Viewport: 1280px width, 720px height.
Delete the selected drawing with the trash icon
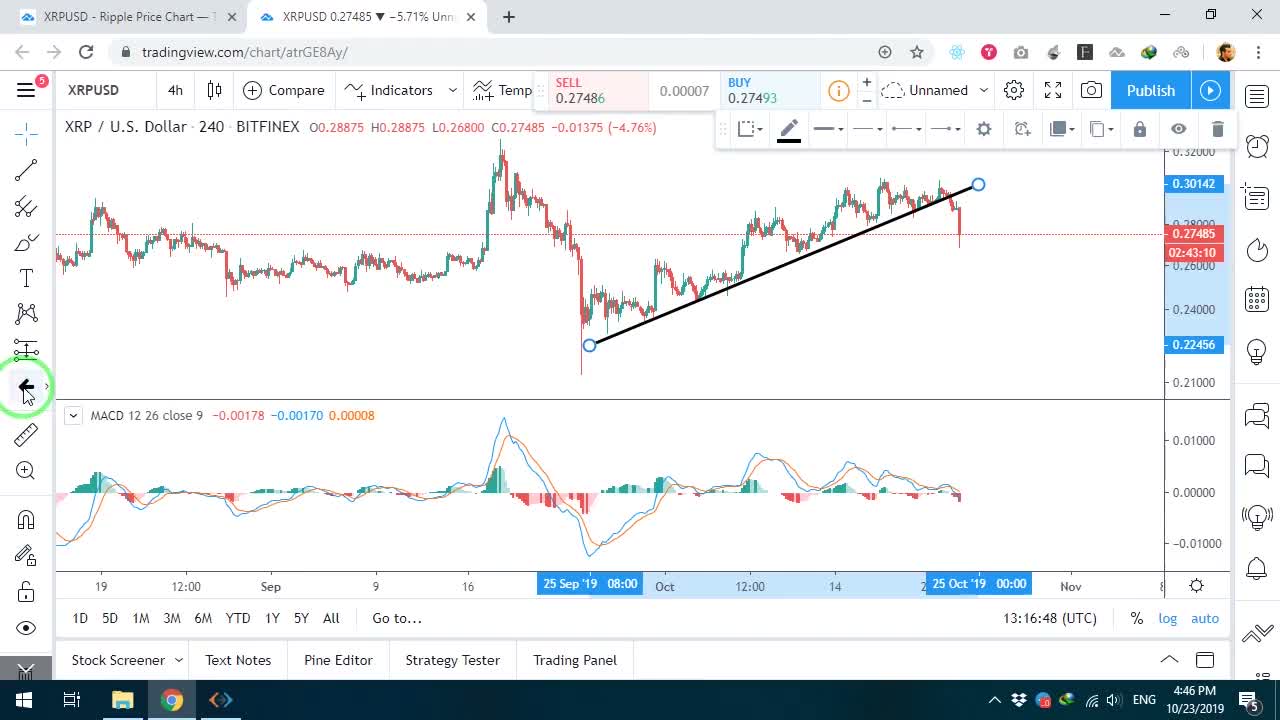pos(1217,128)
